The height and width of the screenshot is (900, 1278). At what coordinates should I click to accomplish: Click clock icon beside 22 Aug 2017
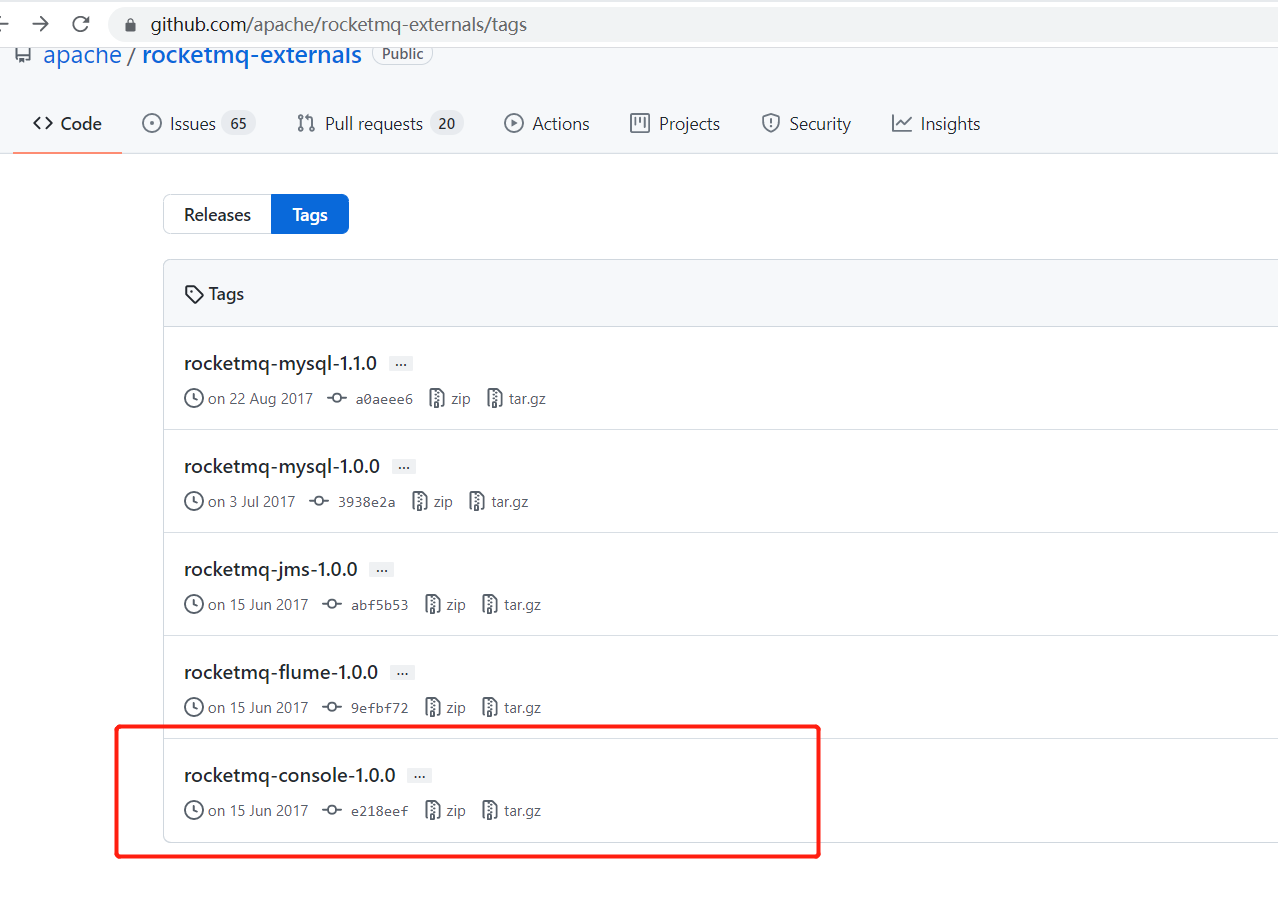194,398
